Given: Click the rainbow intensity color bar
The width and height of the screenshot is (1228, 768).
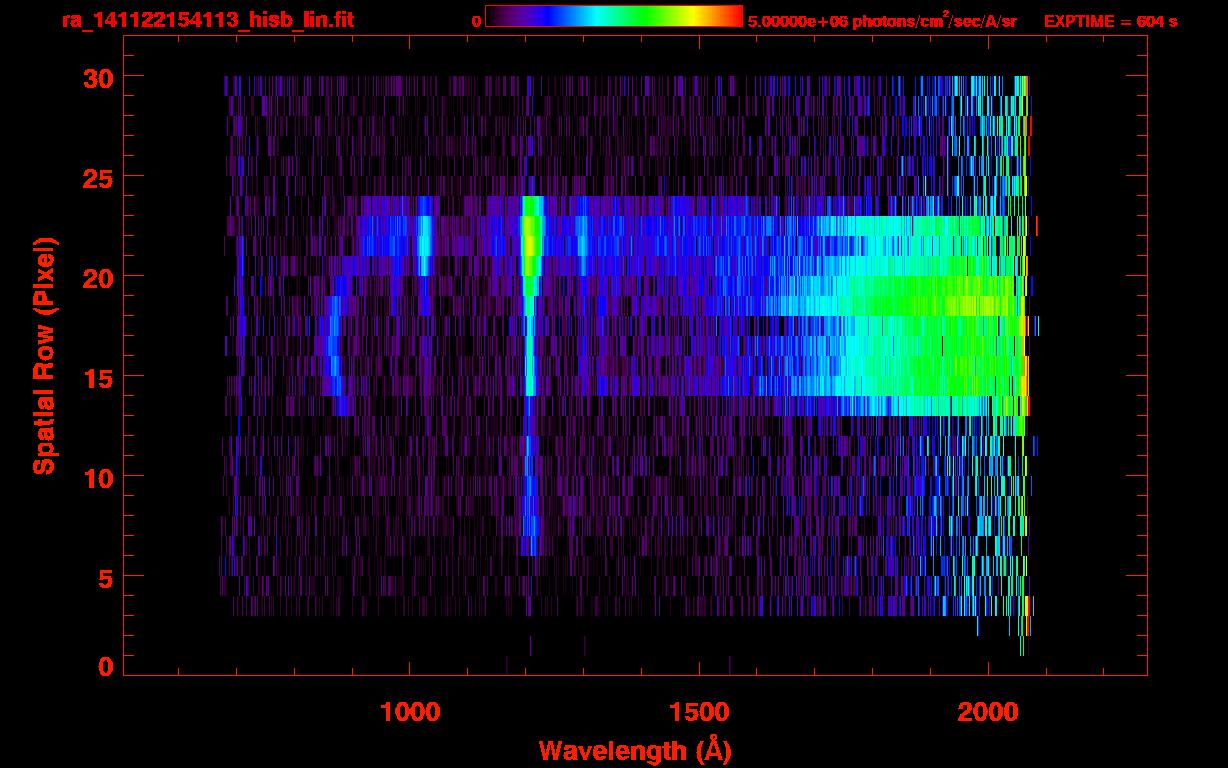Looking at the screenshot, I should (x=614, y=16).
